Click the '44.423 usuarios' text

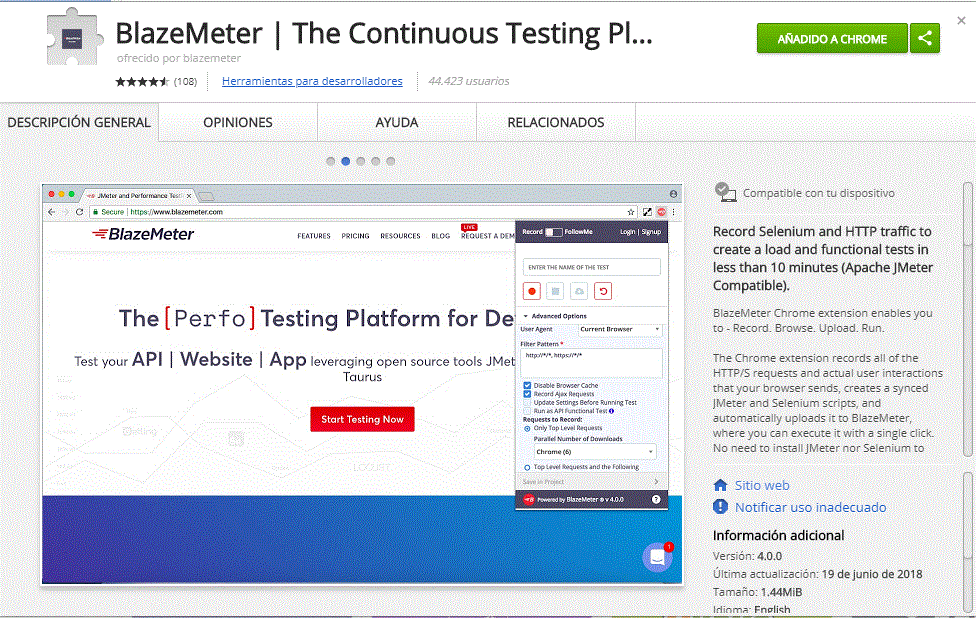(x=469, y=81)
